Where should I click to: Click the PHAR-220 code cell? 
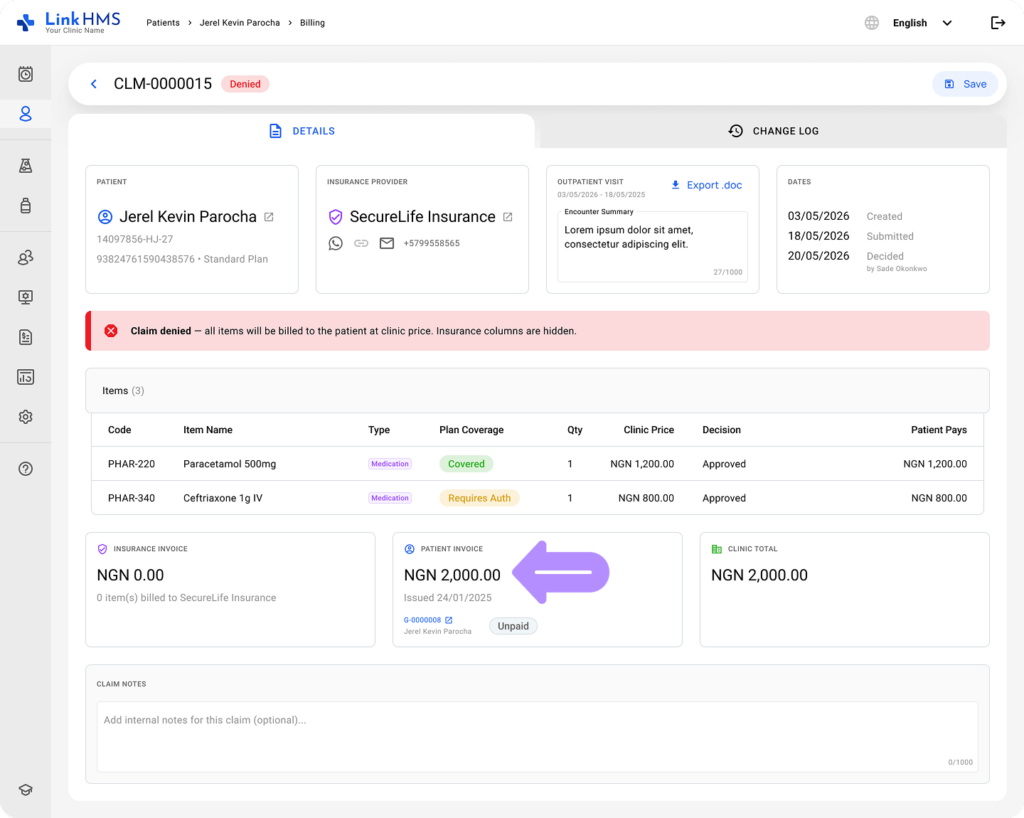tap(131, 464)
